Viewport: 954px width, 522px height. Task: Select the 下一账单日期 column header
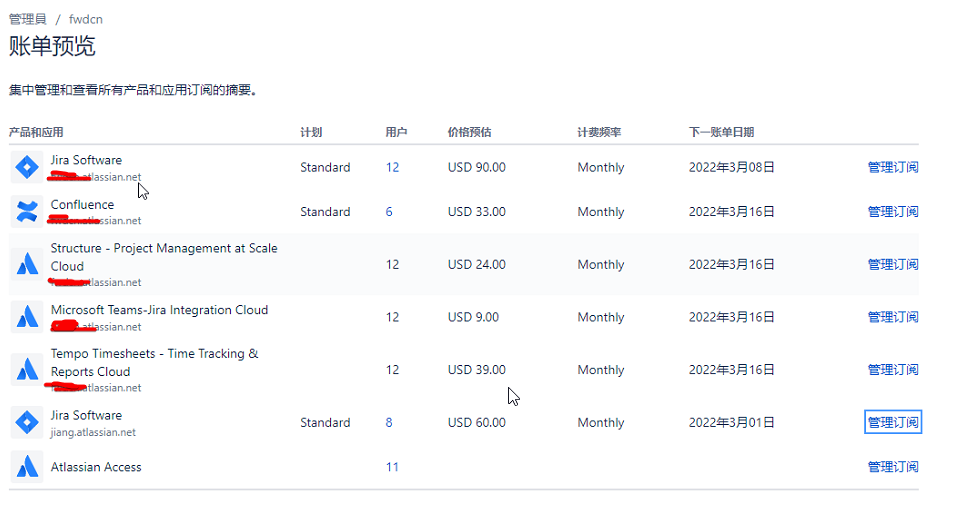[721, 132]
